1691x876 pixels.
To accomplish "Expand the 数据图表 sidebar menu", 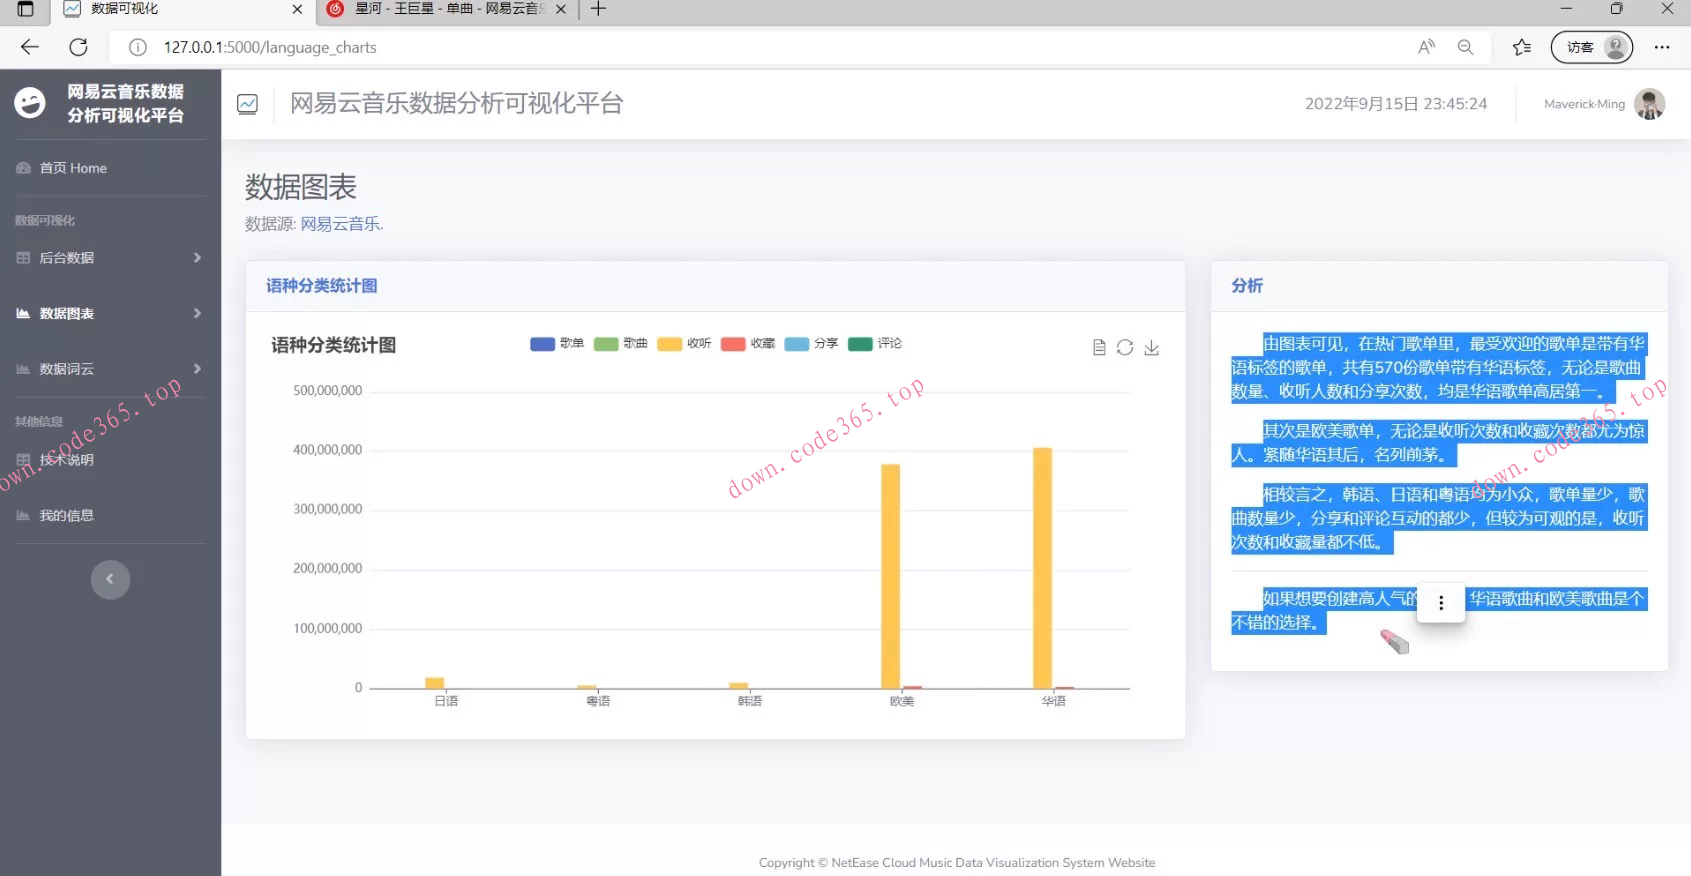I will pyautogui.click(x=108, y=314).
